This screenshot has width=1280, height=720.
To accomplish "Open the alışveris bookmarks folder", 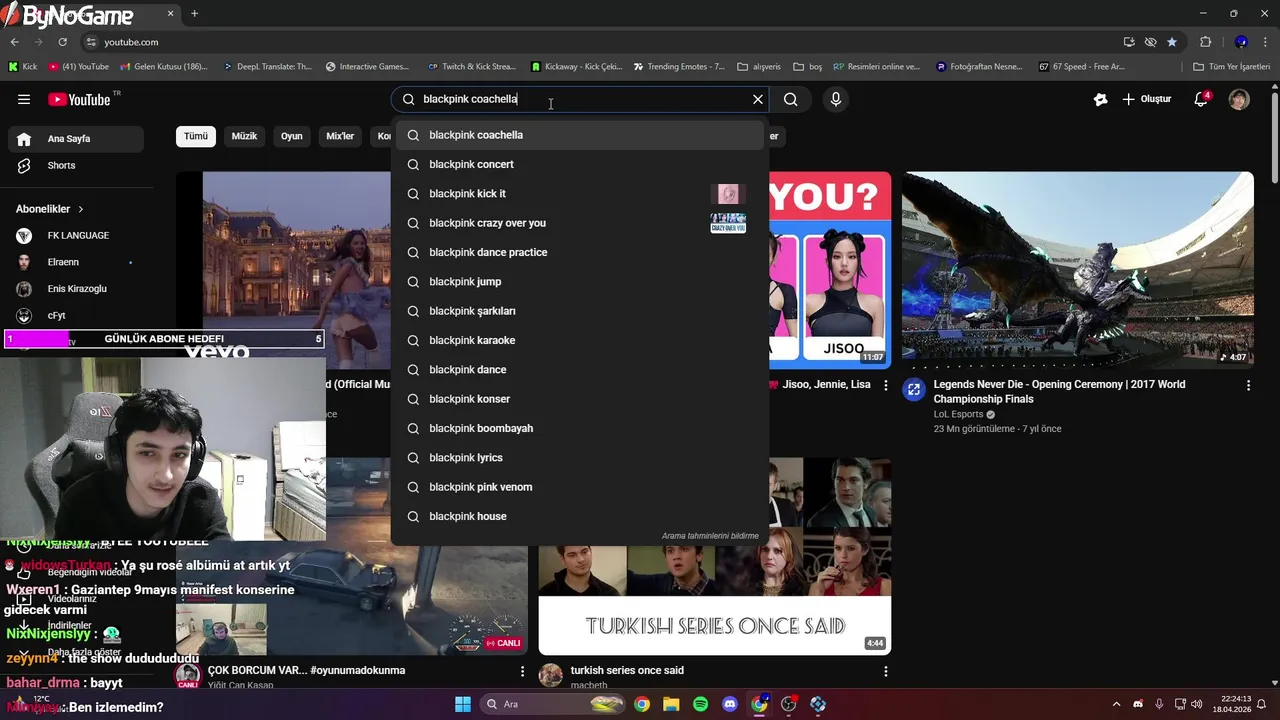I will click(759, 67).
